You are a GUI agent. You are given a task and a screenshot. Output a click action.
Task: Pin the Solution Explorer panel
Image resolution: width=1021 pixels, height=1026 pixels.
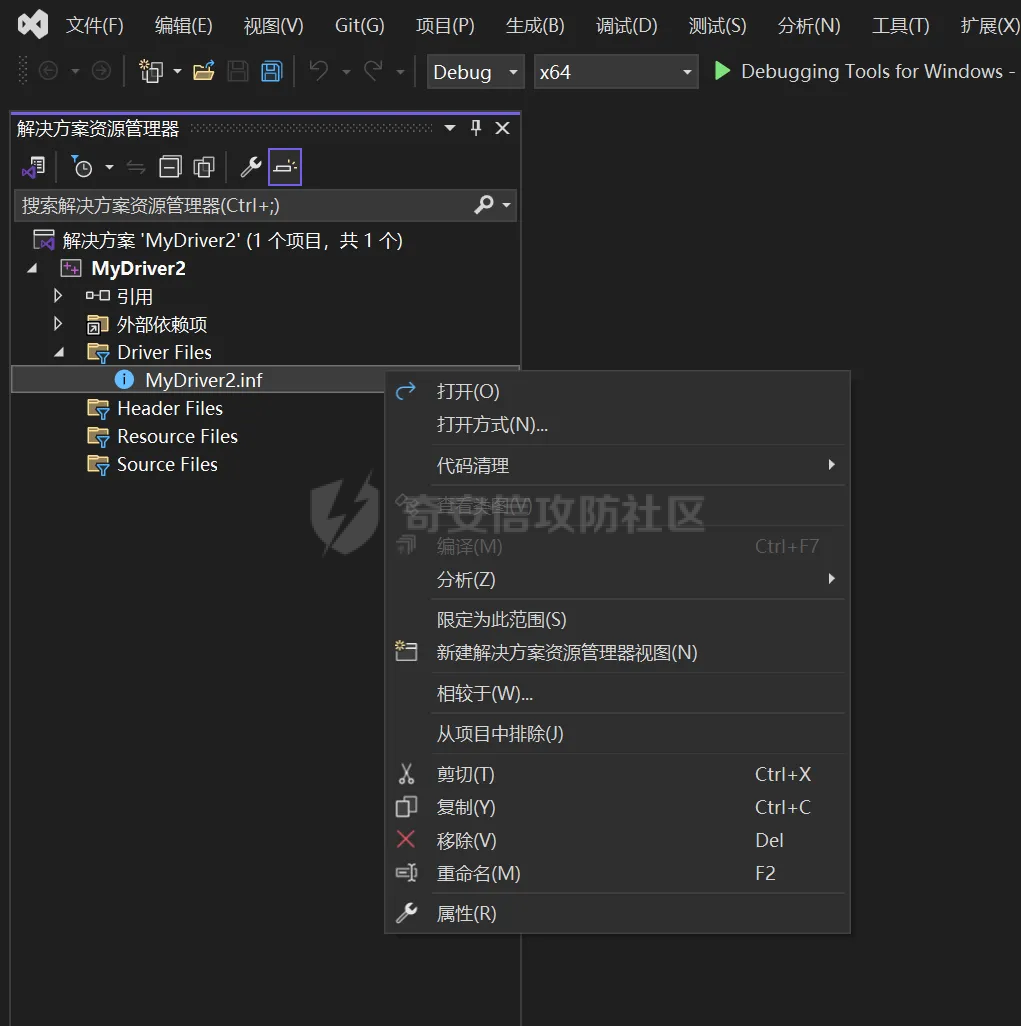pos(476,128)
